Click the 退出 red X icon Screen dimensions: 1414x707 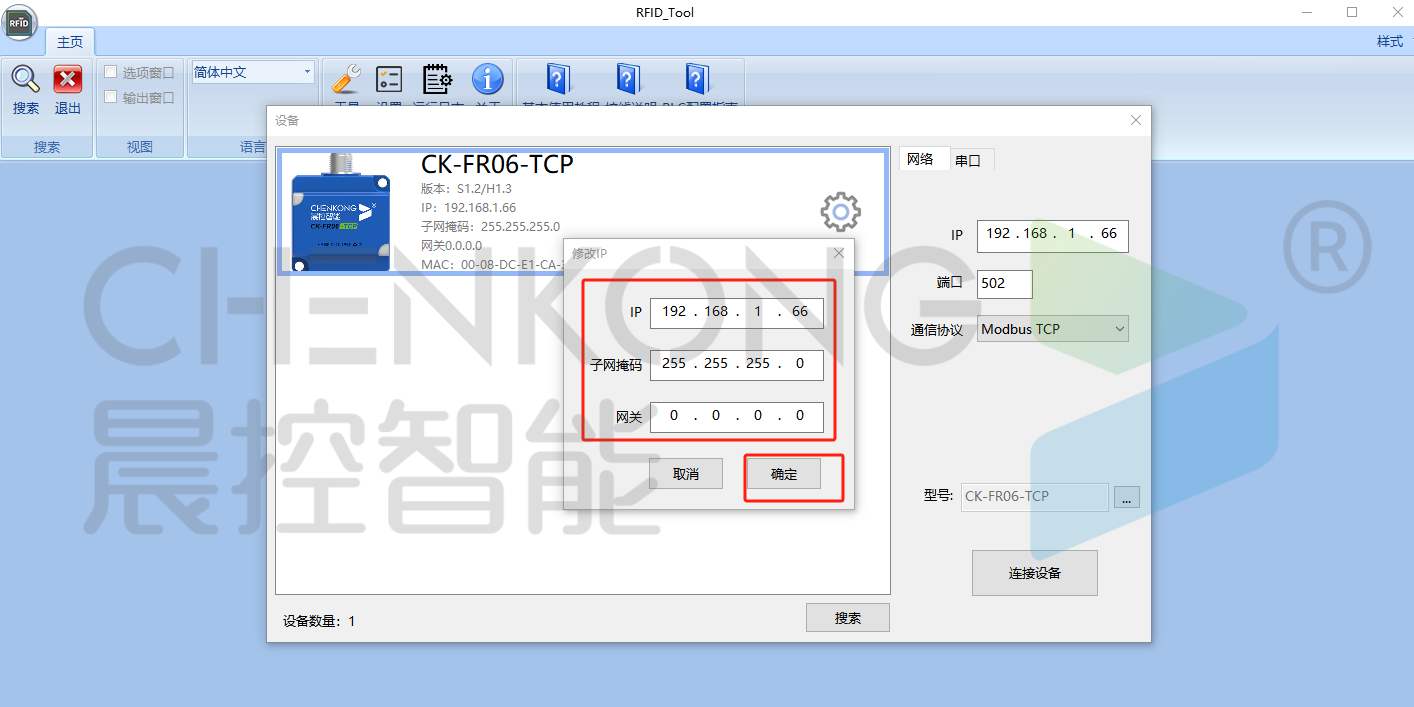pos(68,80)
